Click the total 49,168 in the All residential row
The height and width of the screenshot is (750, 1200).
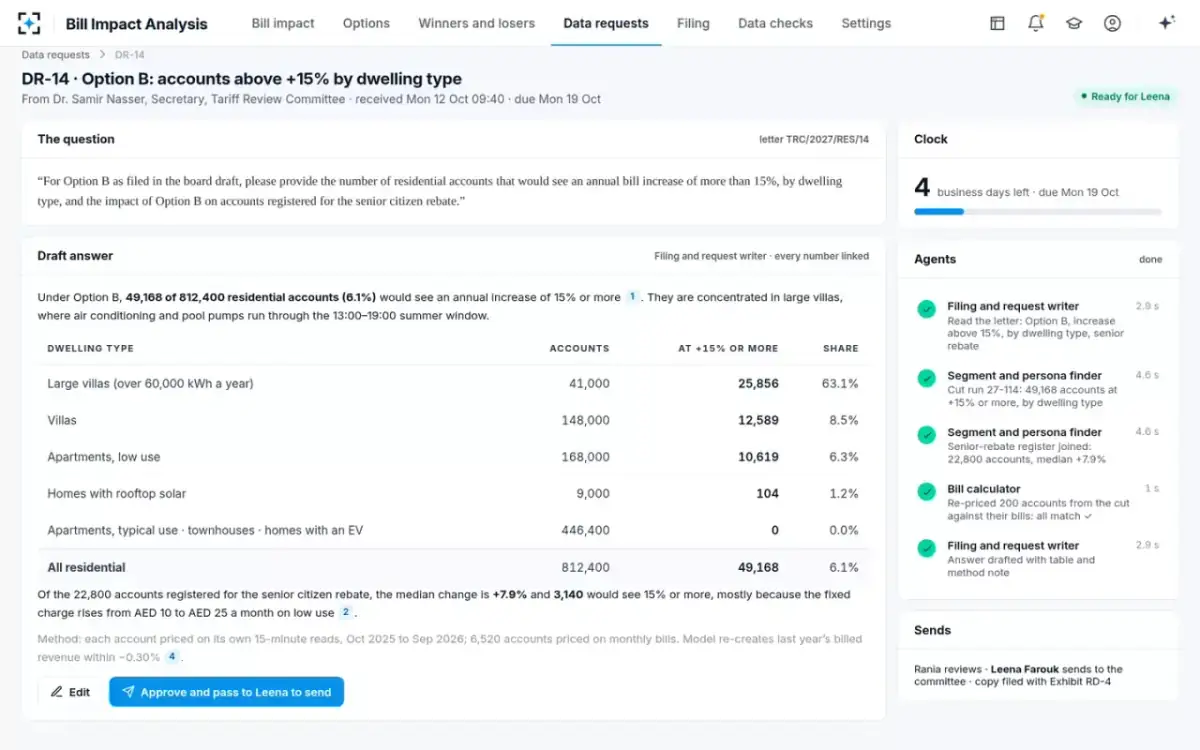pyautogui.click(x=758, y=567)
